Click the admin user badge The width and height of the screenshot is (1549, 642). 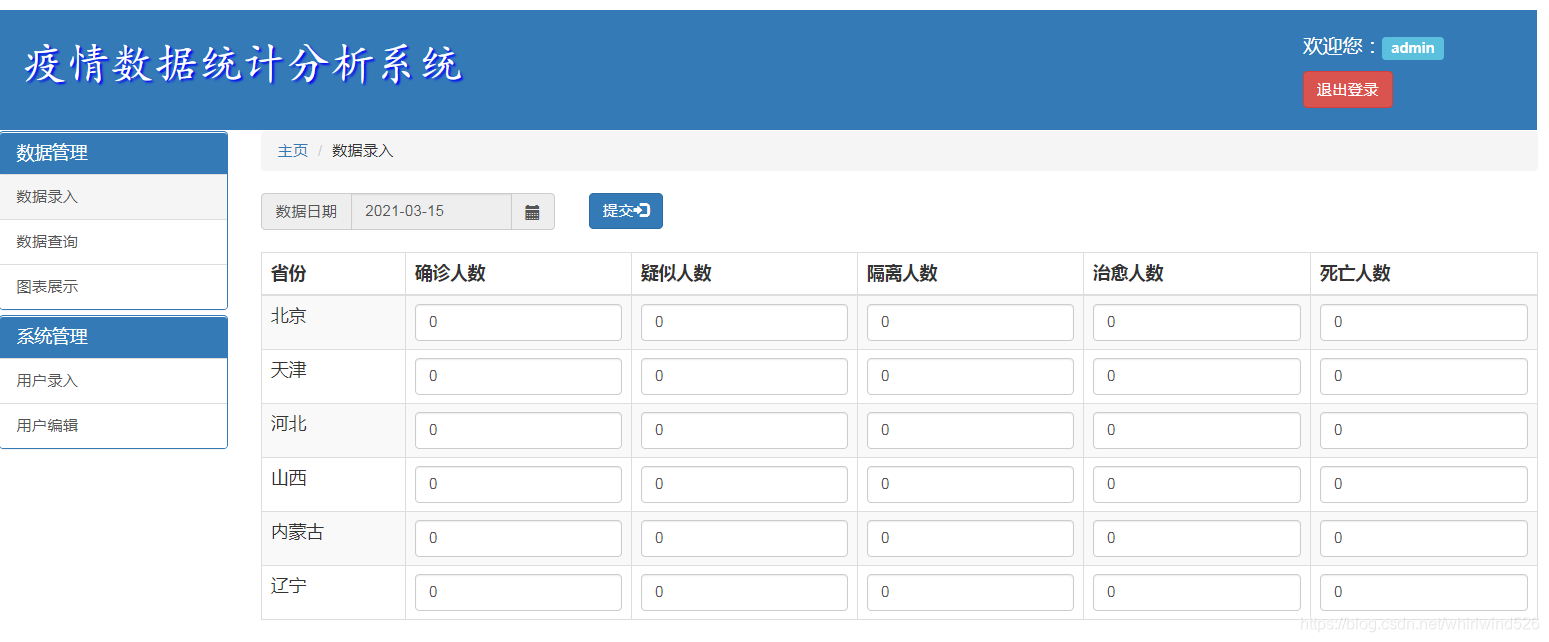1413,48
